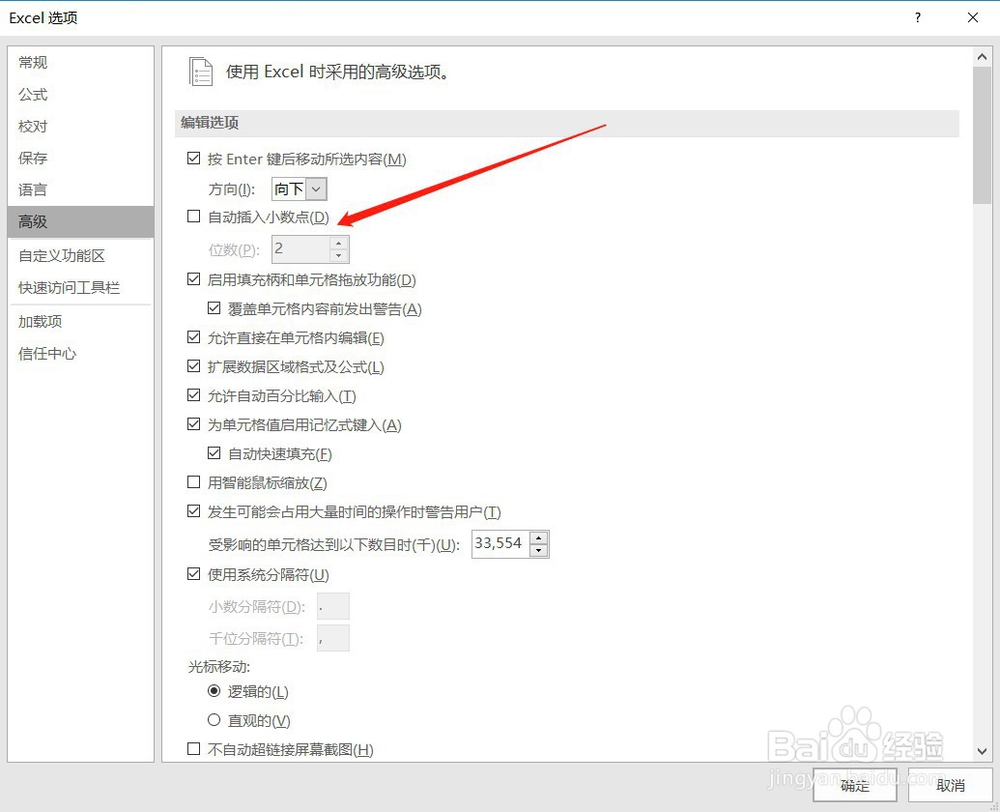The height and width of the screenshot is (812, 1000).
Task: Enable 自动插入小数点 checkbox
Action: (194, 216)
